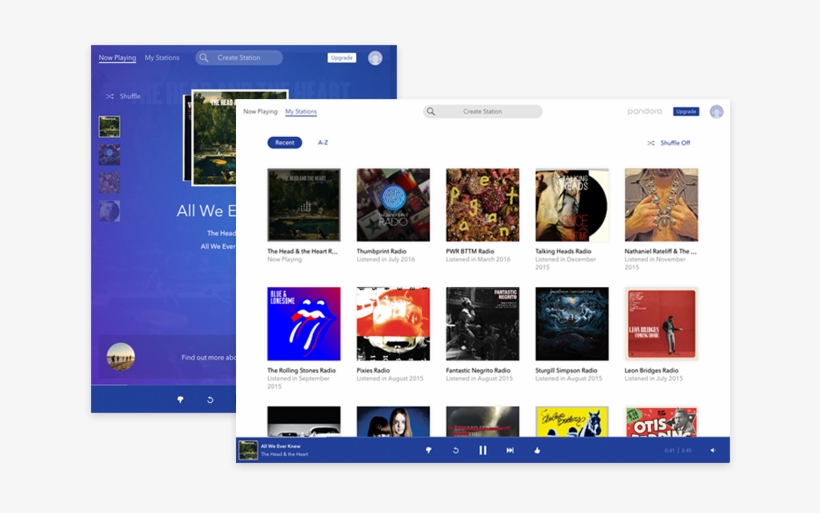This screenshot has width=820, height=513.
Task: Click the Create Station field in back window
Action: [x=239, y=58]
